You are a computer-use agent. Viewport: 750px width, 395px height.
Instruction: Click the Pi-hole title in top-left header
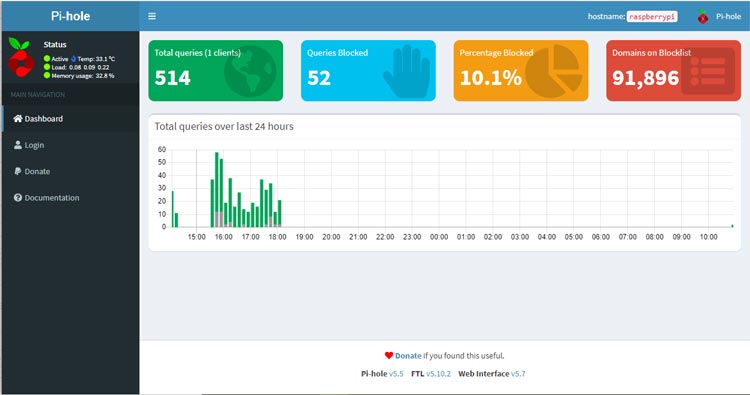(x=70, y=16)
